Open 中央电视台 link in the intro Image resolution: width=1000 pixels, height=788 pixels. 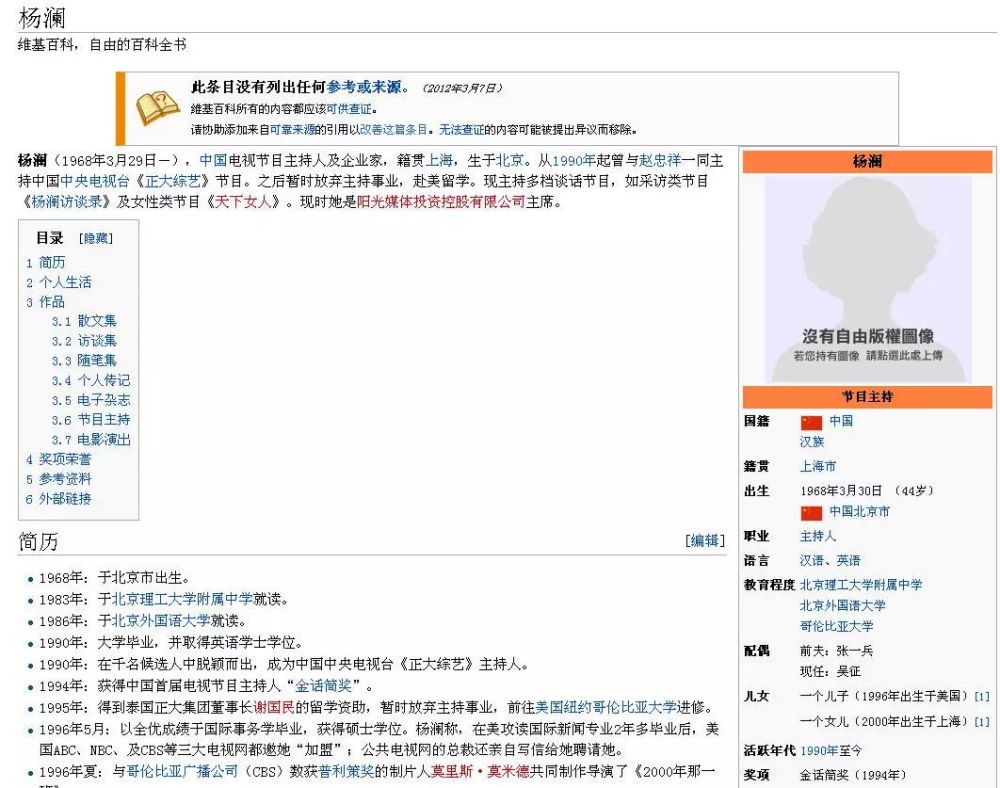pyautogui.click(x=94, y=181)
